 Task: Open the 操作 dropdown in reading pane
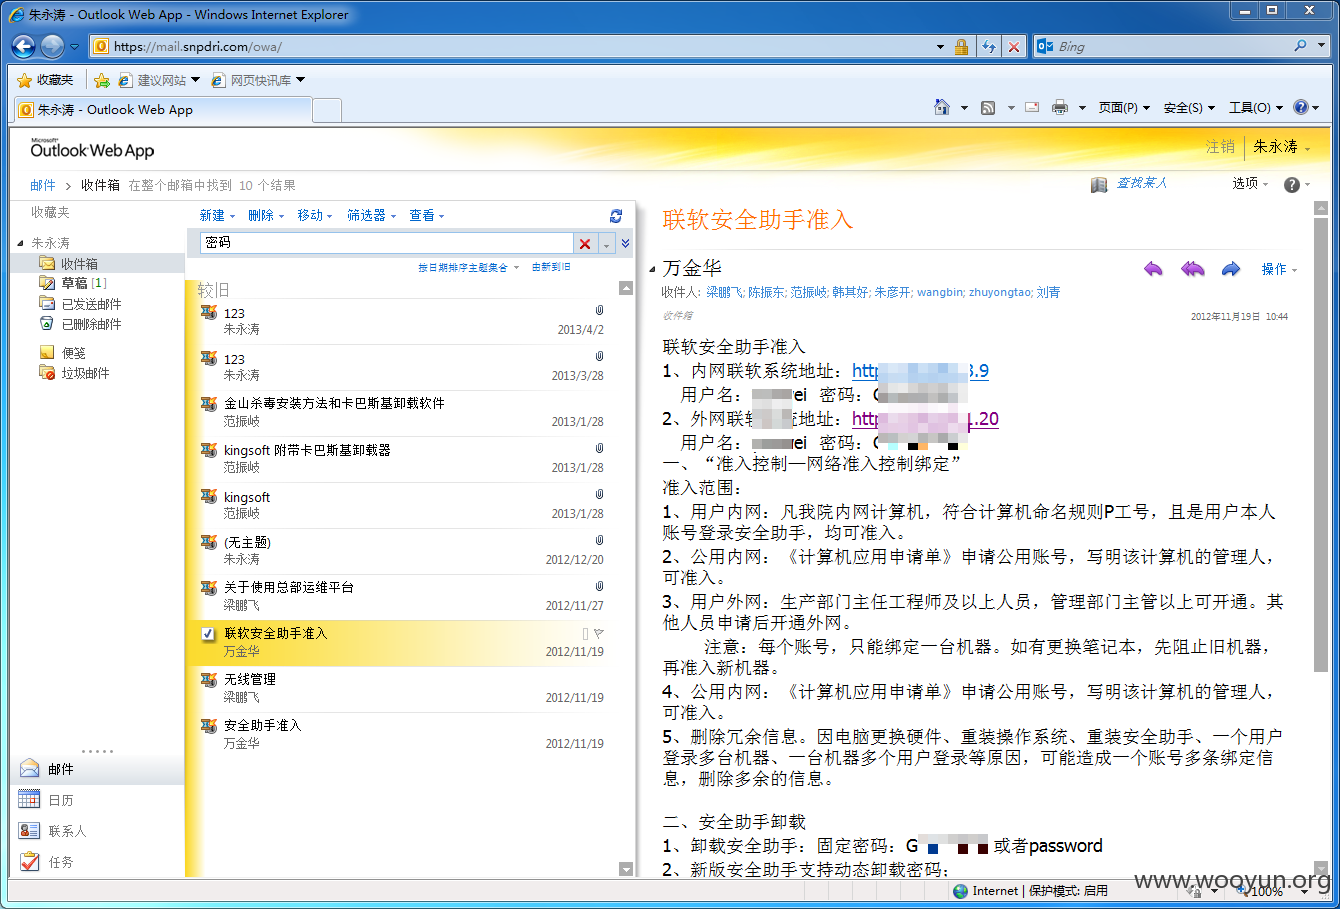point(1279,269)
